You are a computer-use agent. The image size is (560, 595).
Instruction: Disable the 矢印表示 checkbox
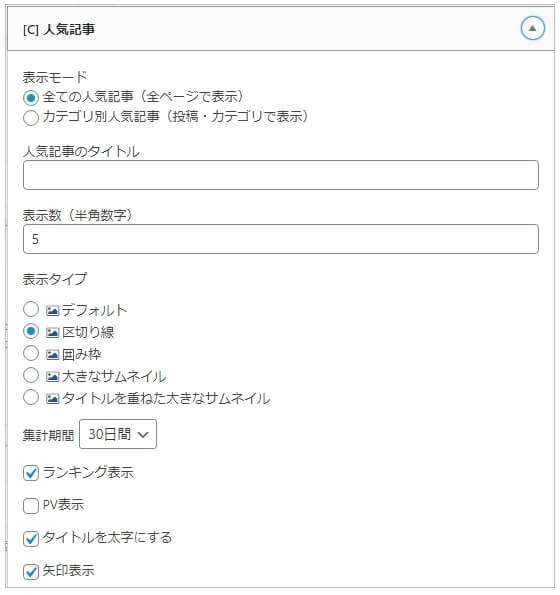[31, 571]
